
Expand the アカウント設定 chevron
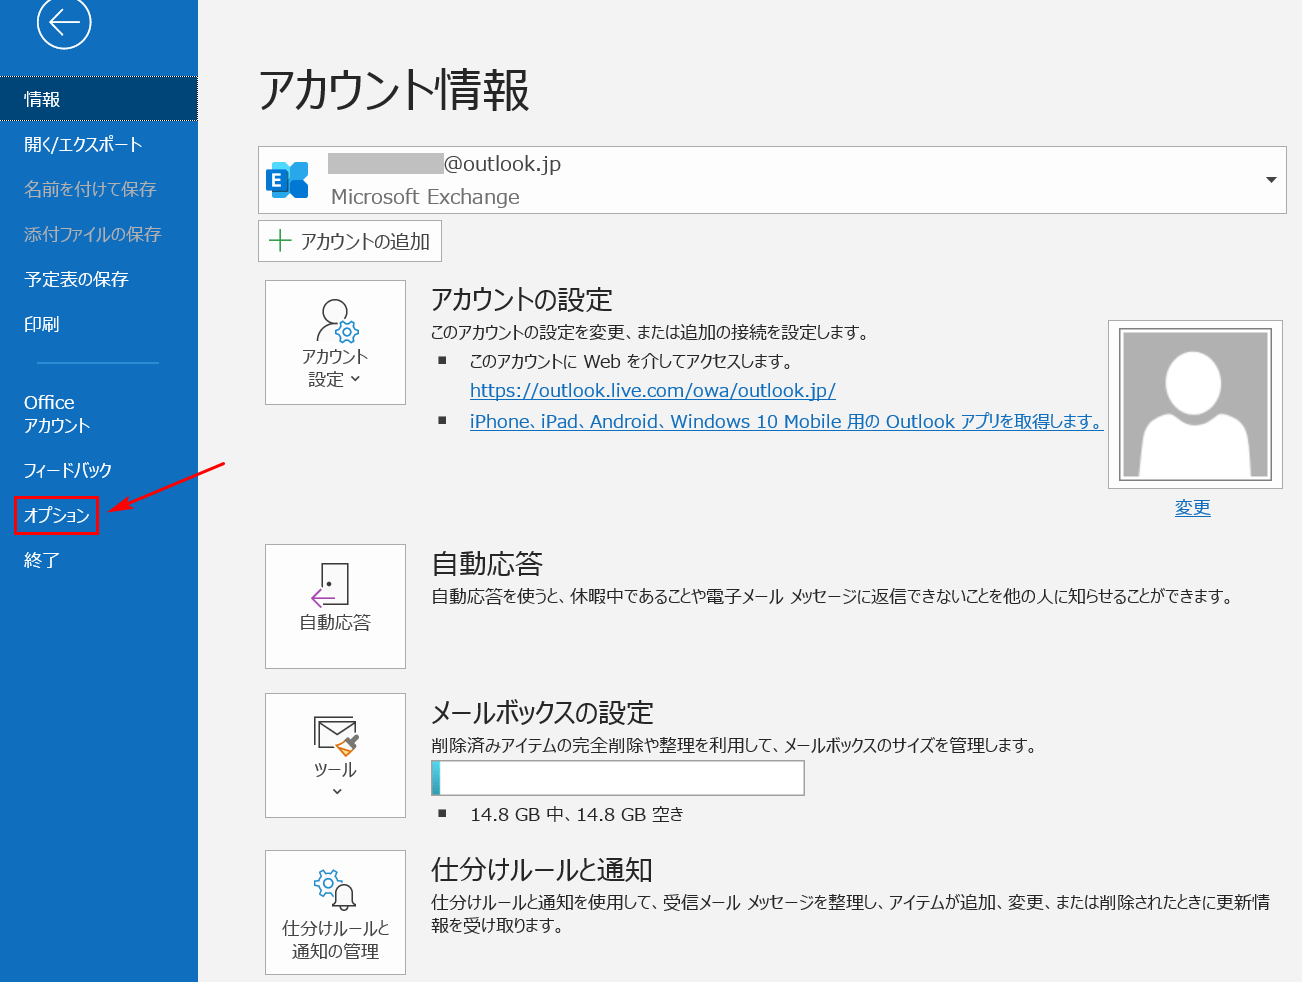point(356,380)
